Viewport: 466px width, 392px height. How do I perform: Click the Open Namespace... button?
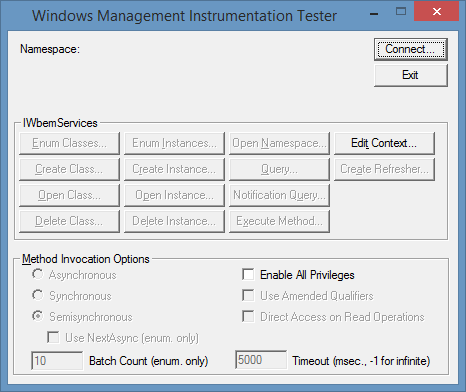(279, 143)
